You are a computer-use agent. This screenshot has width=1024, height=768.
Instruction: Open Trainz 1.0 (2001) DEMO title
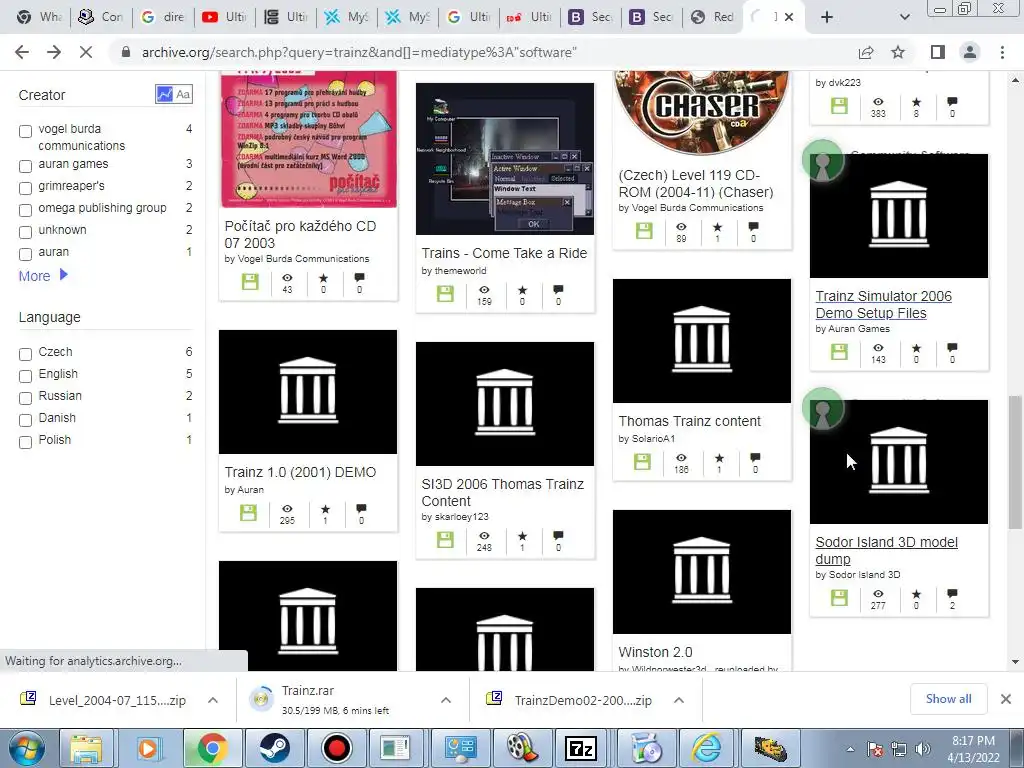[300, 472]
